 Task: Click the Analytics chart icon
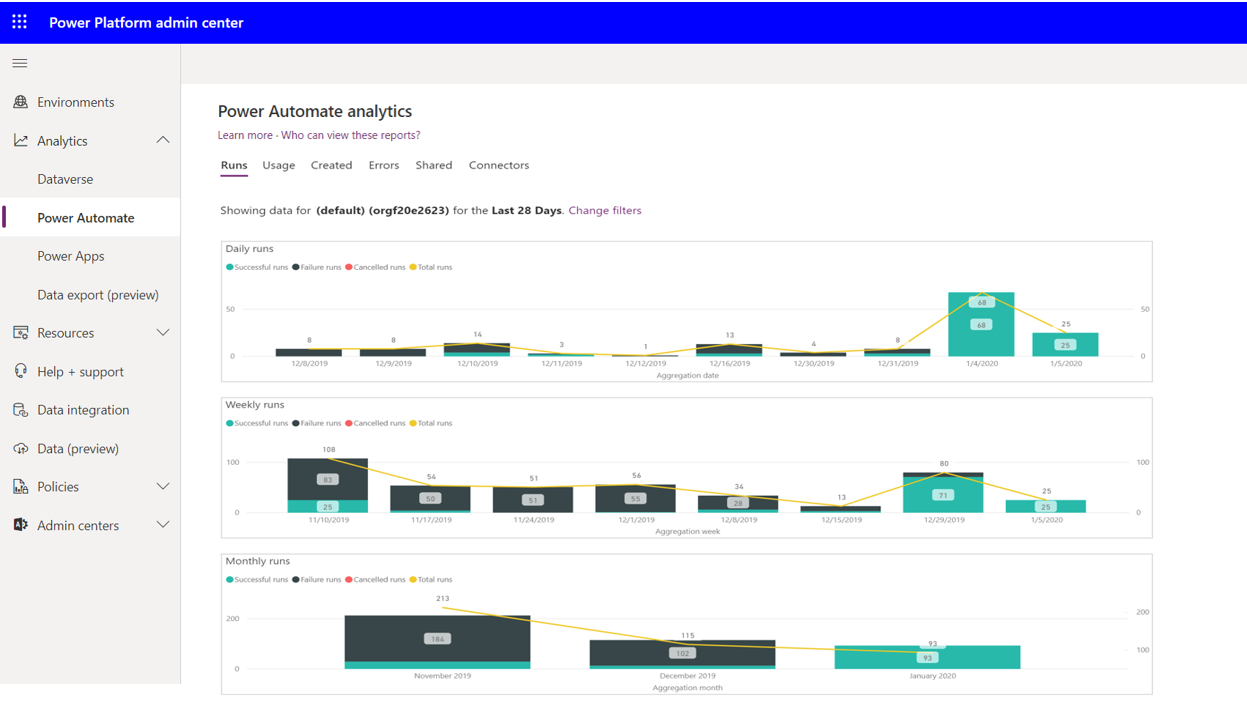point(20,141)
